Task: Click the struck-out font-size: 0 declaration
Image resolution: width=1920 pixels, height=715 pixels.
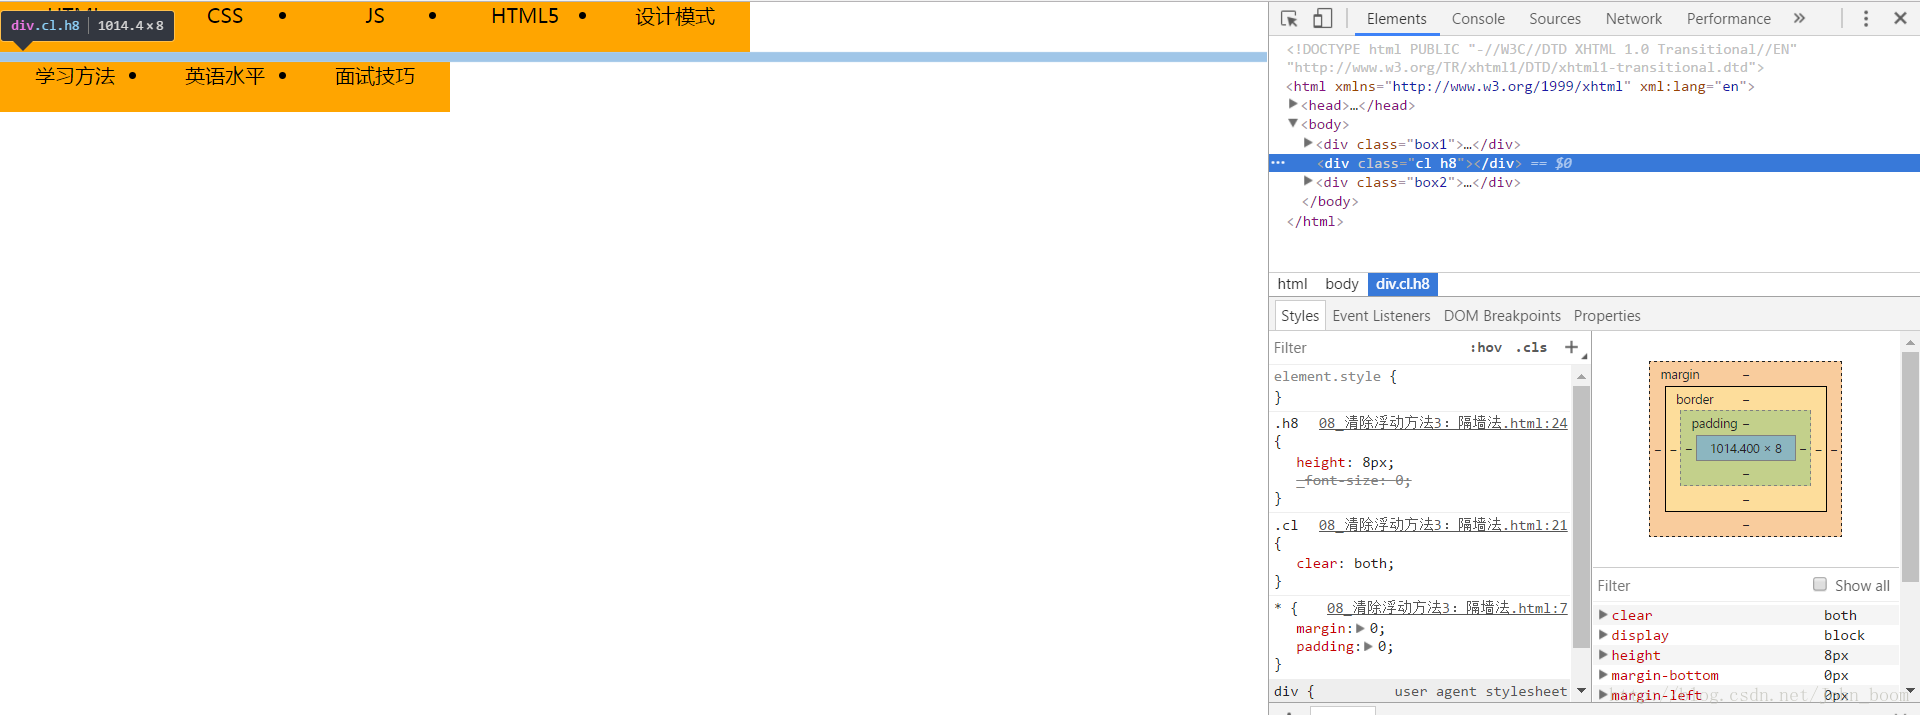Action: pos(1353,481)
